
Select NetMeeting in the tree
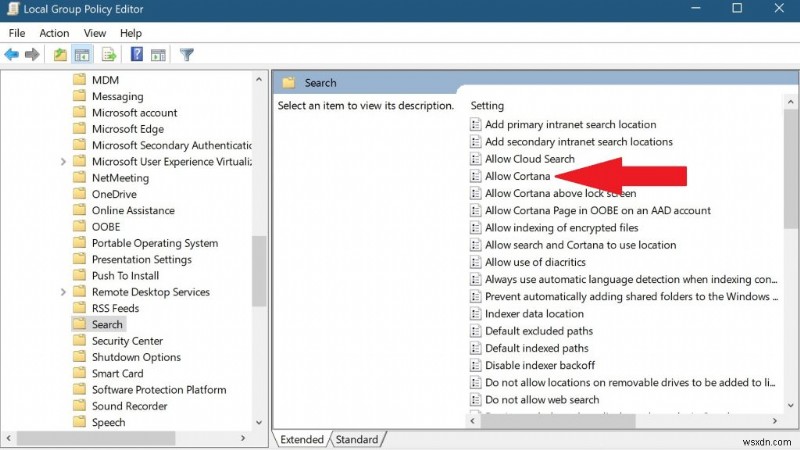coord(120,178)
